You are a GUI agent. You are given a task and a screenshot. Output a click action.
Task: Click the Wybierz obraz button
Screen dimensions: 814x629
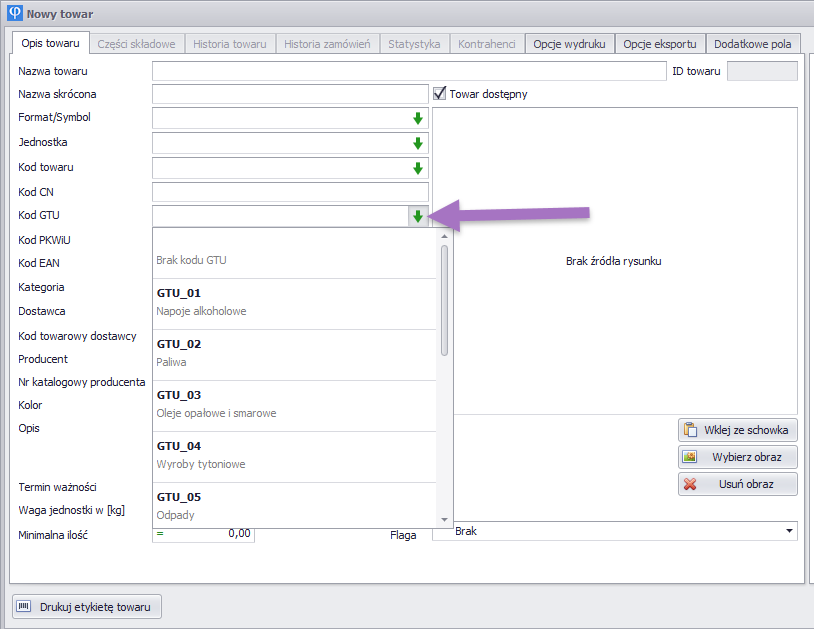click(738, 457)
